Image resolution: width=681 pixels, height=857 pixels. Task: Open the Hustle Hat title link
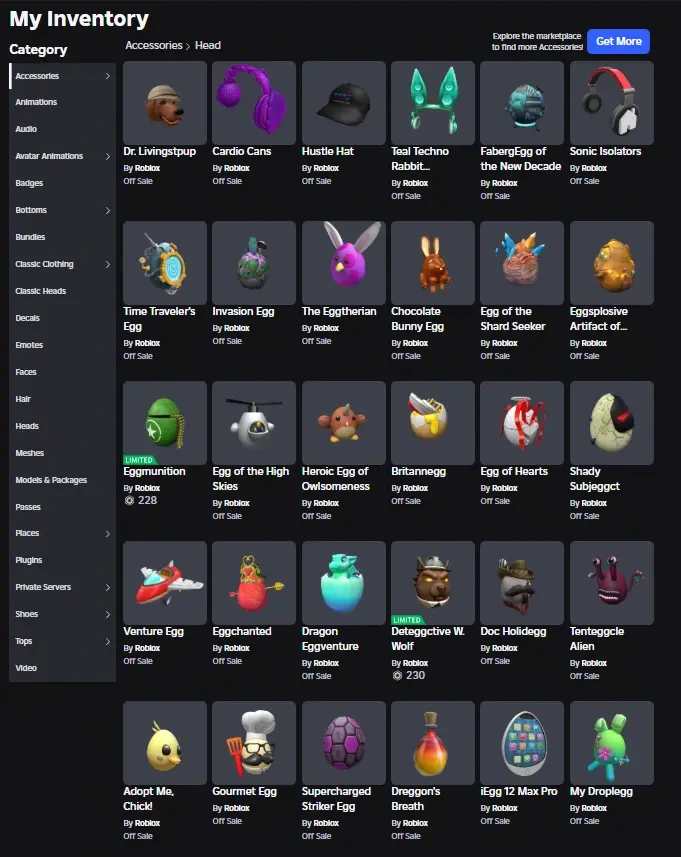point(327,151)
